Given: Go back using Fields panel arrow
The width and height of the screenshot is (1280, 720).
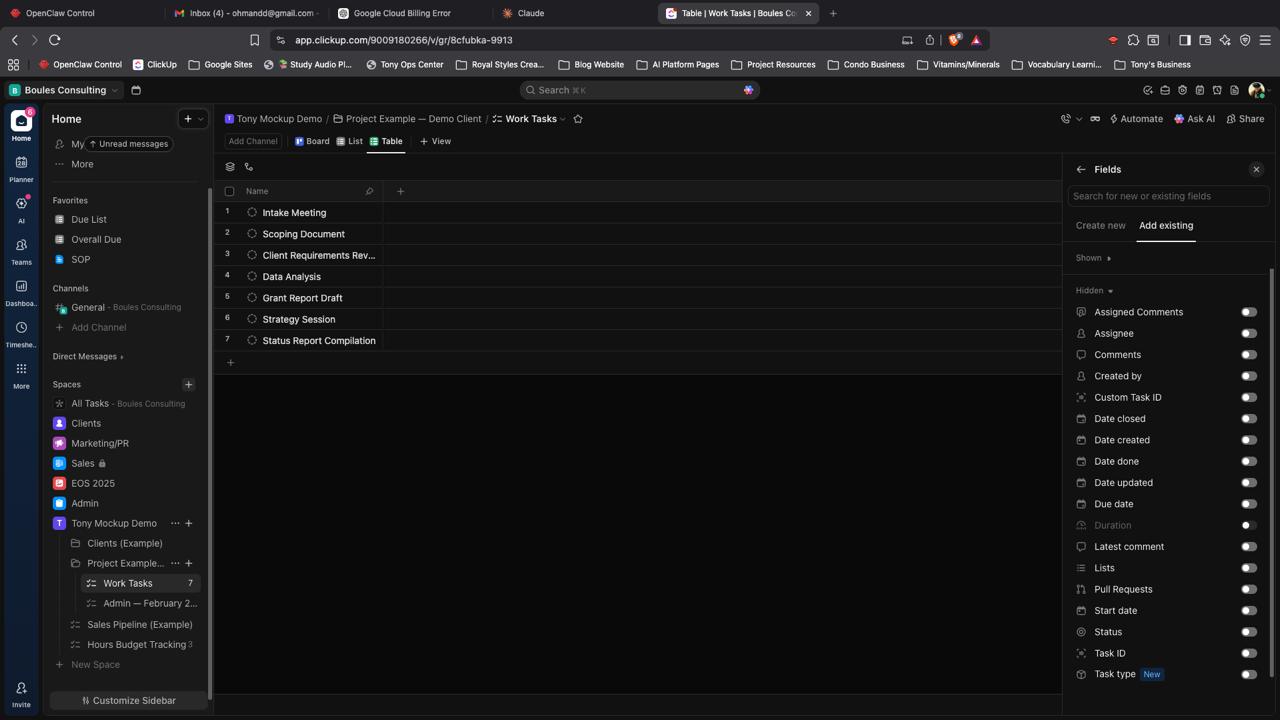Looking at the screenshot, I should tap(1081, 170).
